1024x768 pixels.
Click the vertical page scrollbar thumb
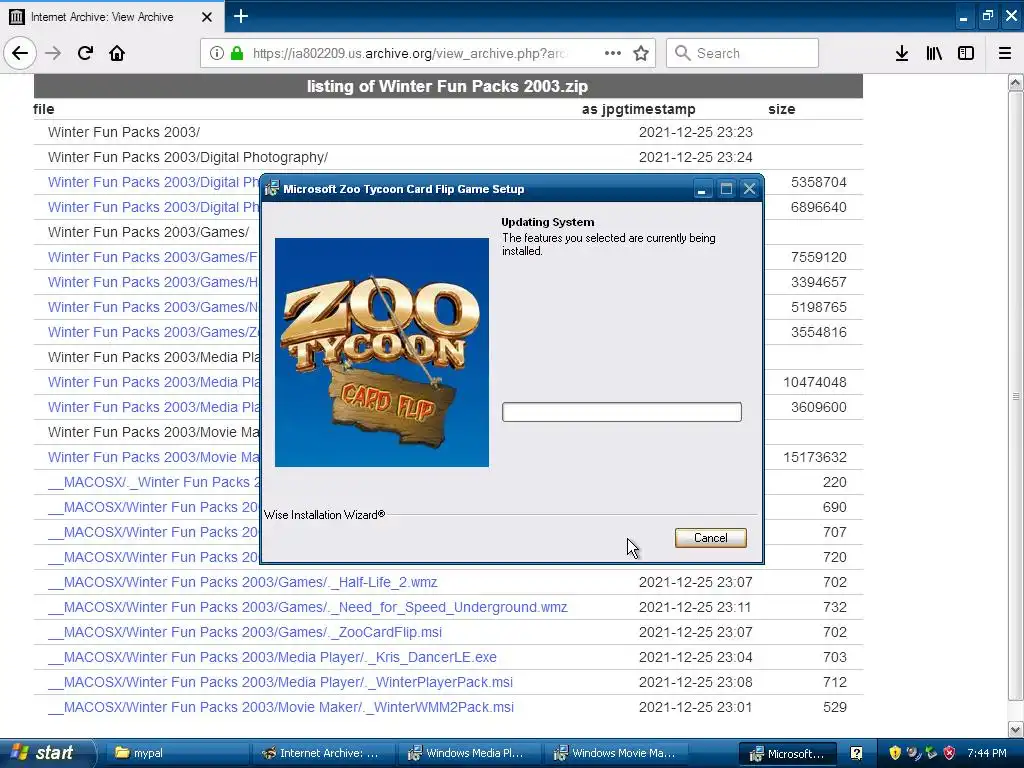point(1016,396)
